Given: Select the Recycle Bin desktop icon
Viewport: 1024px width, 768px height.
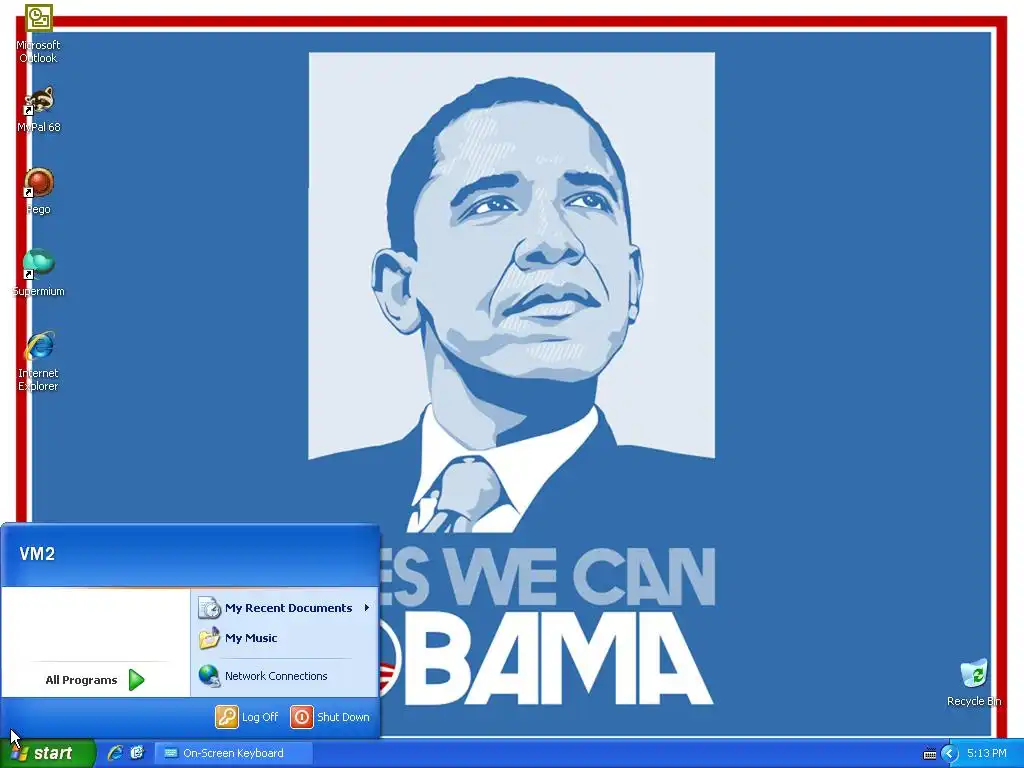Looking at the screenshot, I should click(974, 682).
